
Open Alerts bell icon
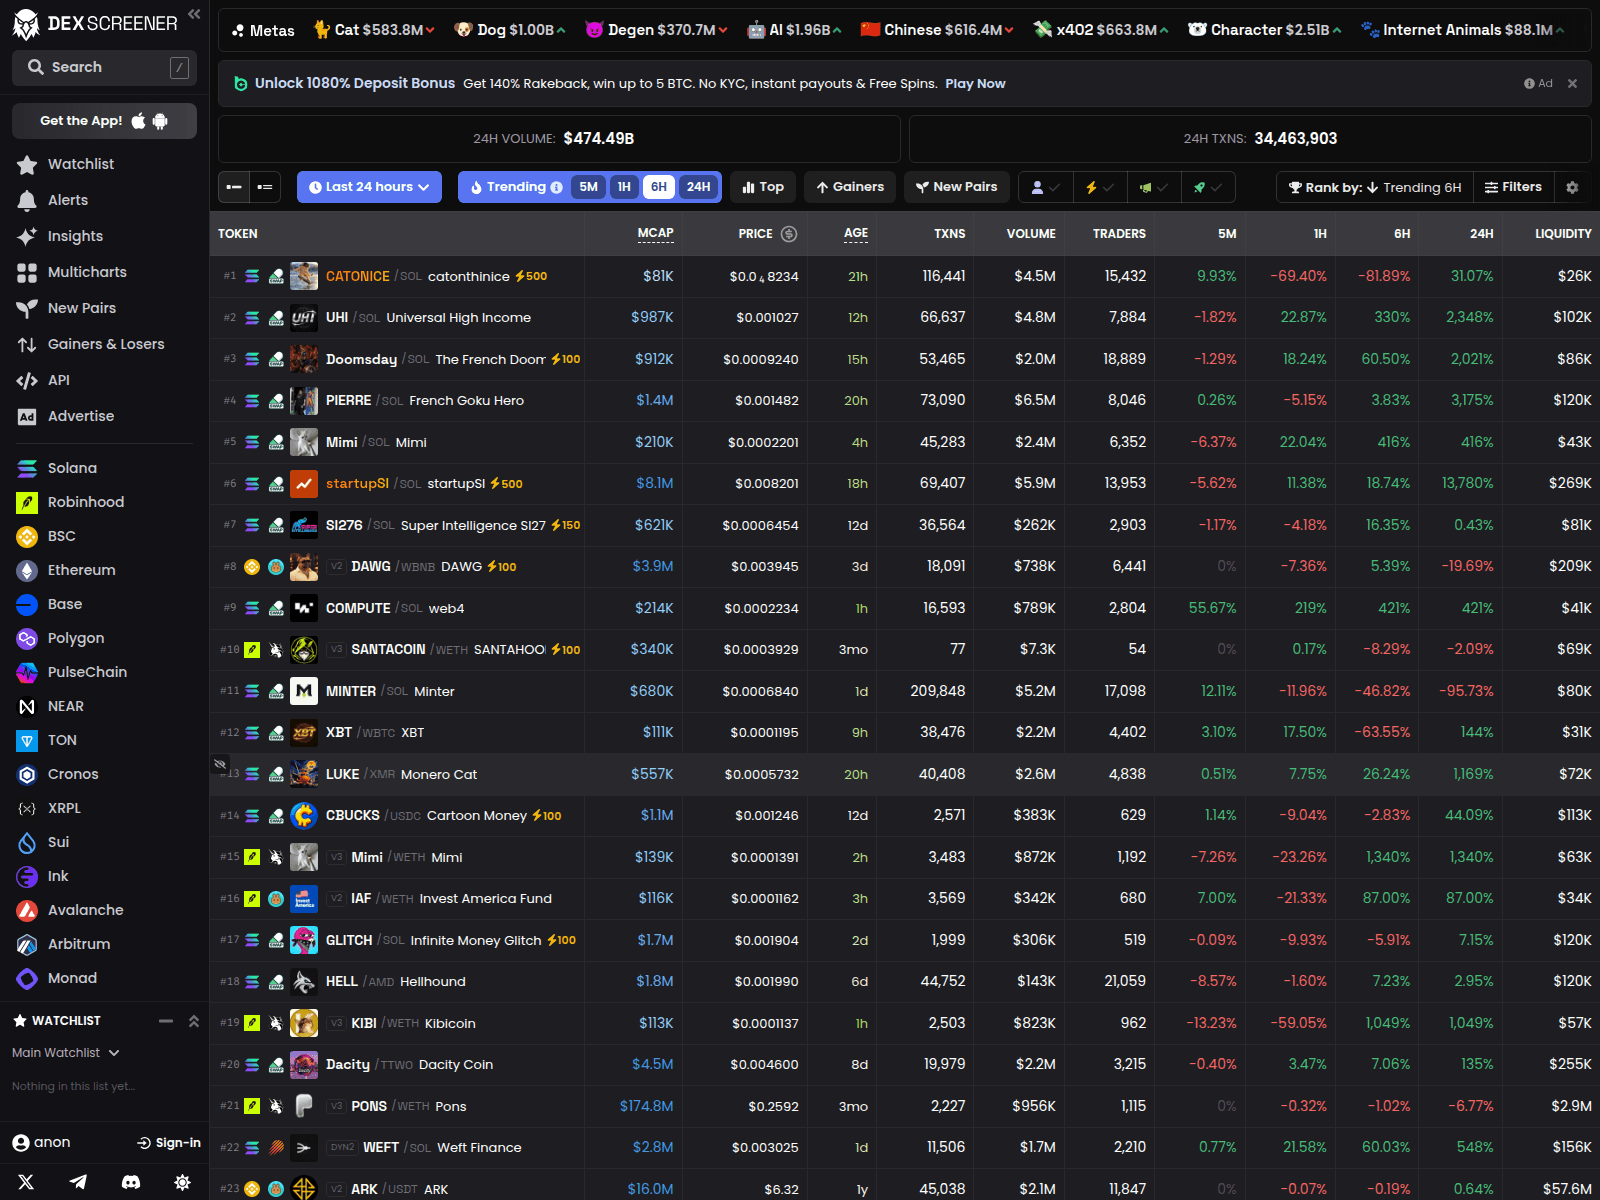click(x=27, y=201)
